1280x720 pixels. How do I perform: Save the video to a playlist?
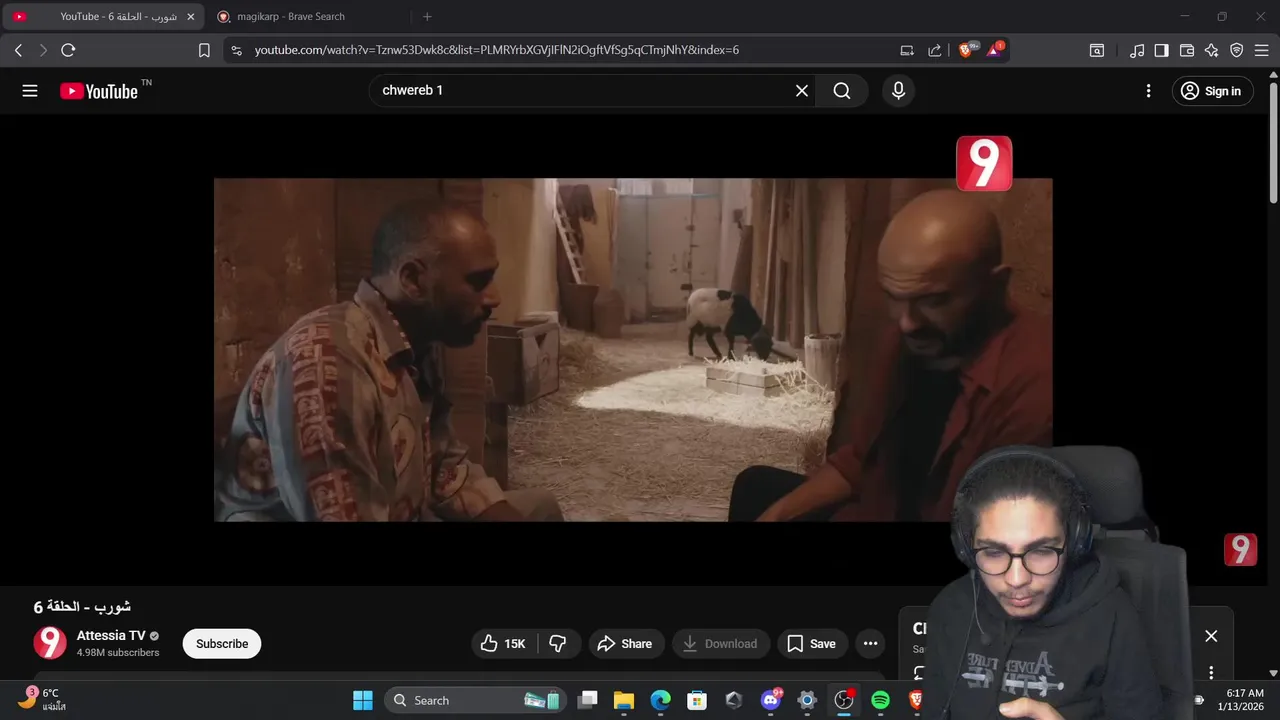(811, 644)
